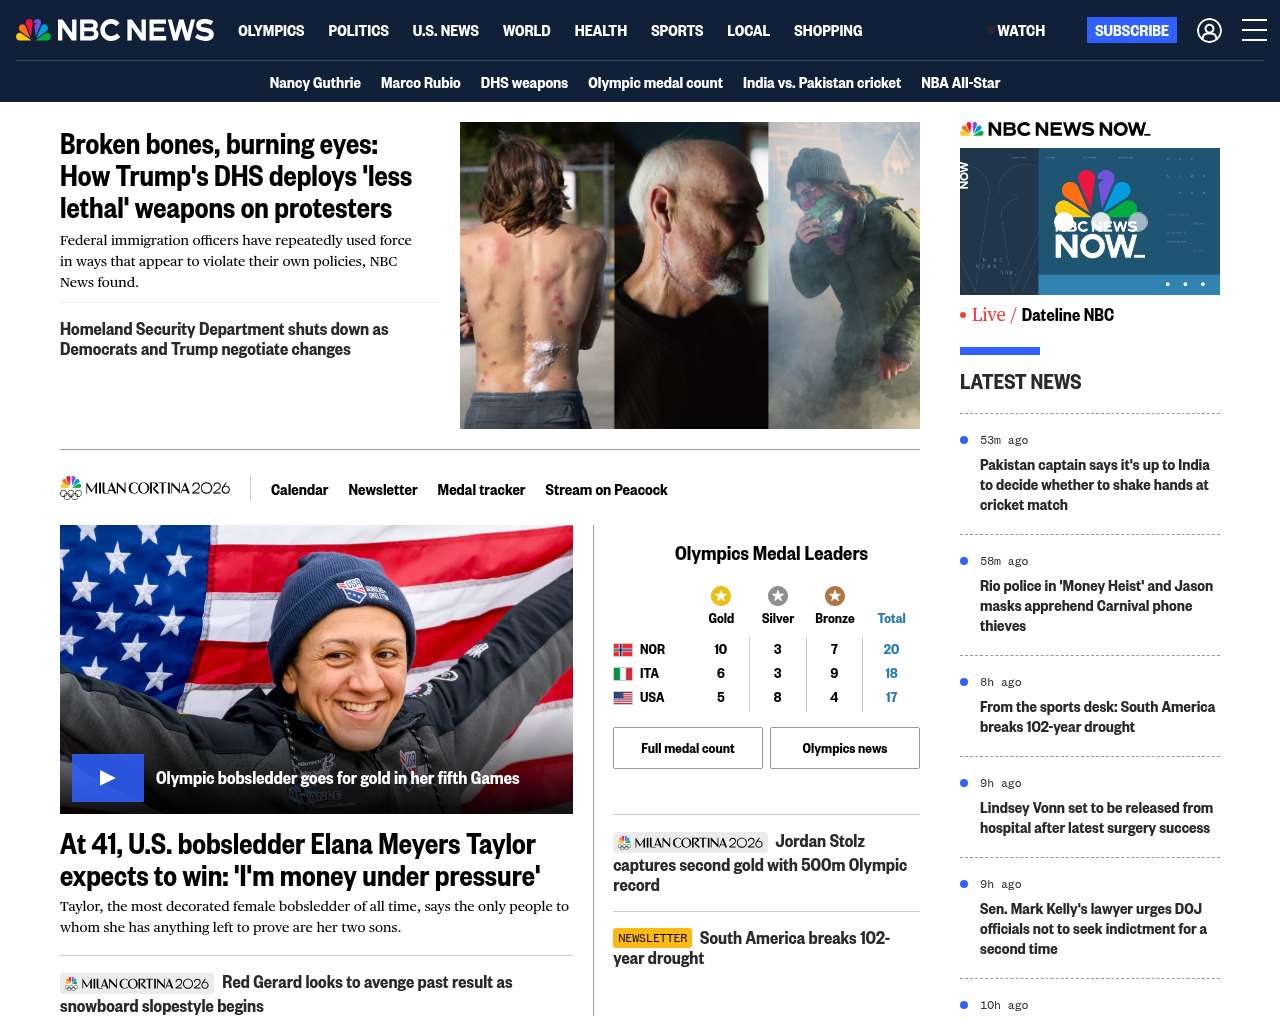
Task: Click the Milan Cortina 2026 Olympics logo
Action: click(145, 488)
